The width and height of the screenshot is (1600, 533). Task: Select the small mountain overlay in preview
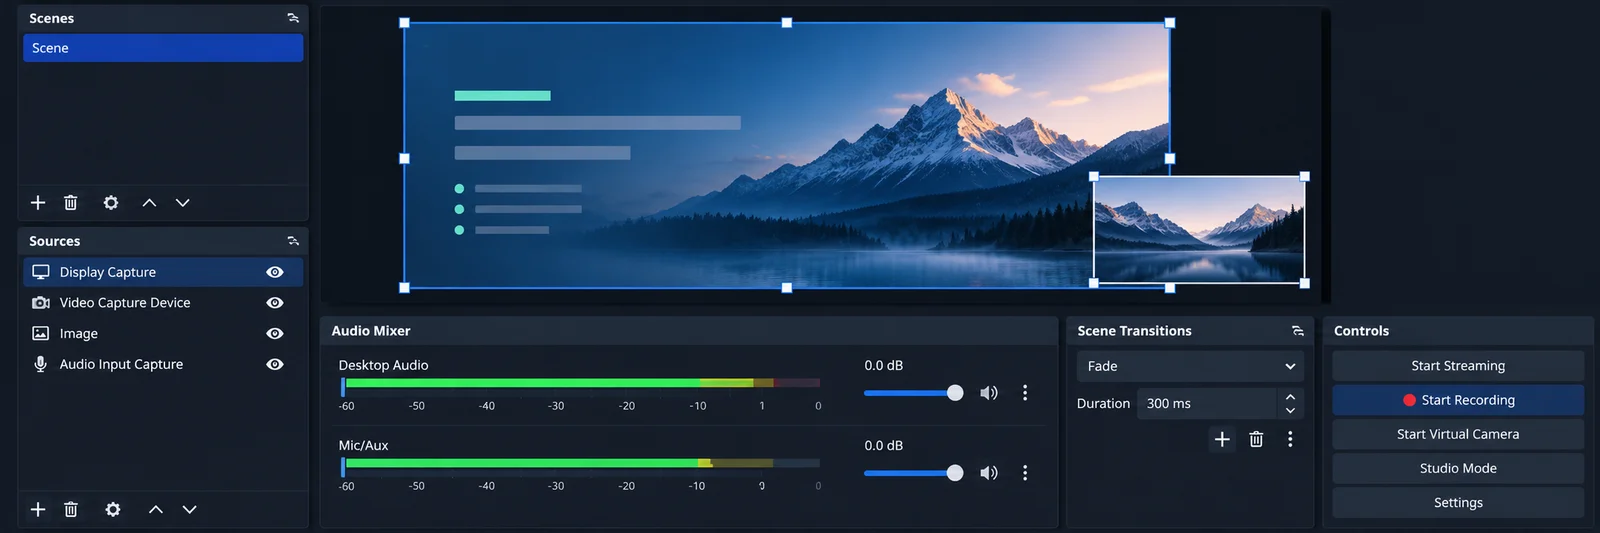point(1199,230)
